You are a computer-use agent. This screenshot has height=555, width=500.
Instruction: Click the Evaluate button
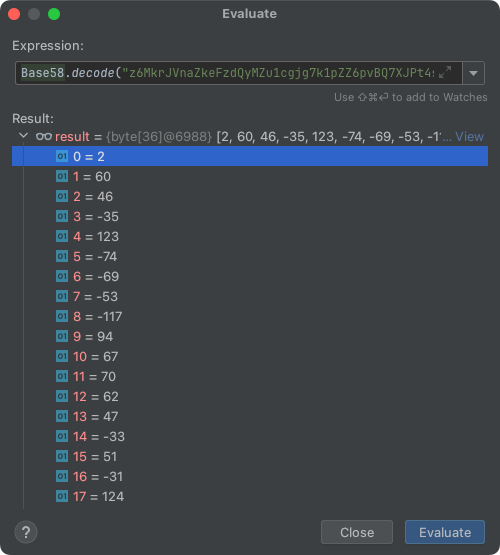[445, 532]
